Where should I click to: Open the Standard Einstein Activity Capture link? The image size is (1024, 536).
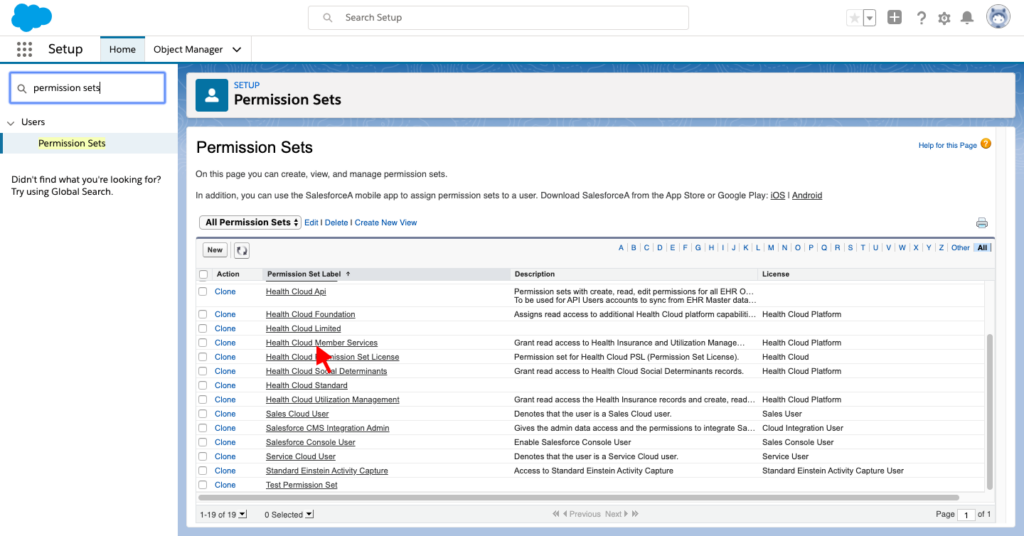[327, 471]
